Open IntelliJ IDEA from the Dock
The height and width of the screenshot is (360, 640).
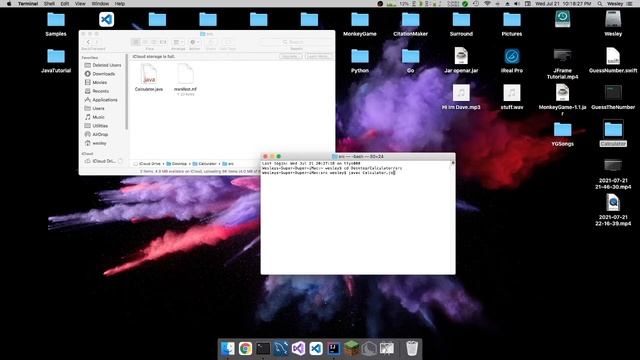tap(333, 349)
